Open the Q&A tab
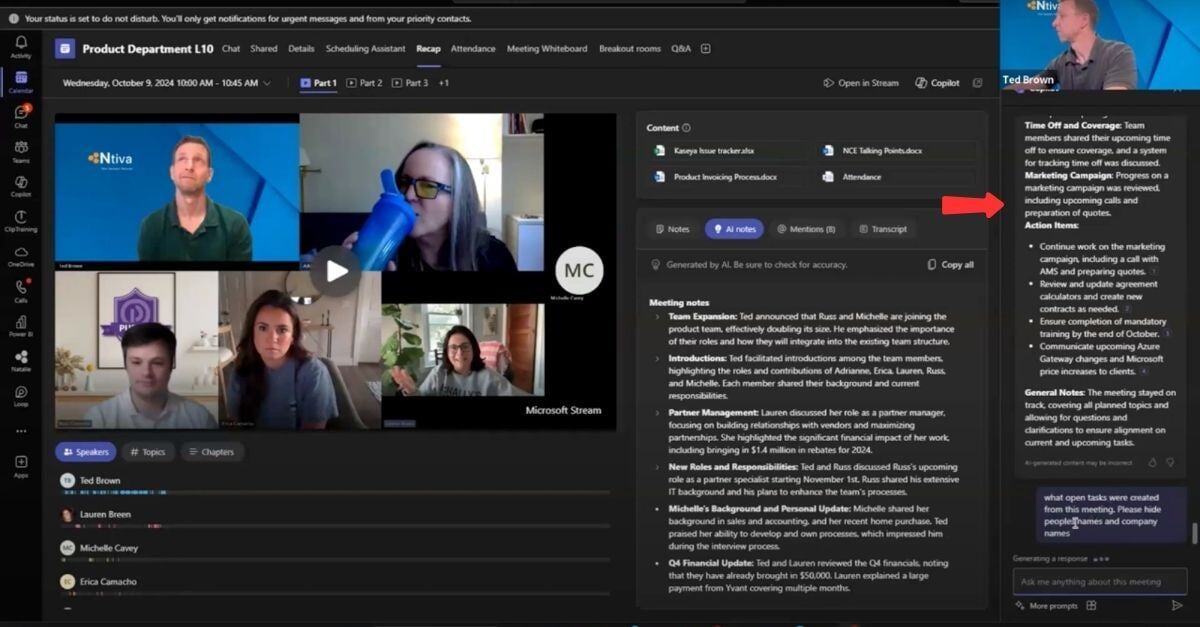Image resolution: width=1200 pixels, height=627 pixels. click(x=681, y=48)
